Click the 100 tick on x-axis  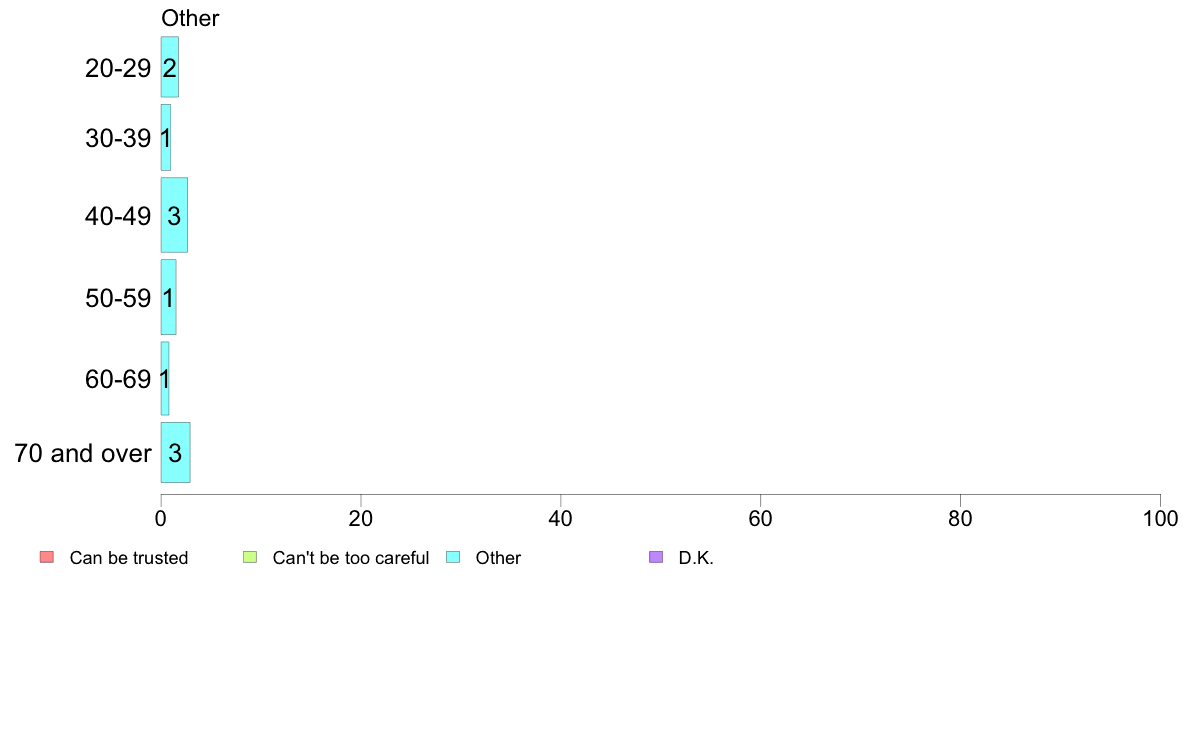pos(1161,518)
